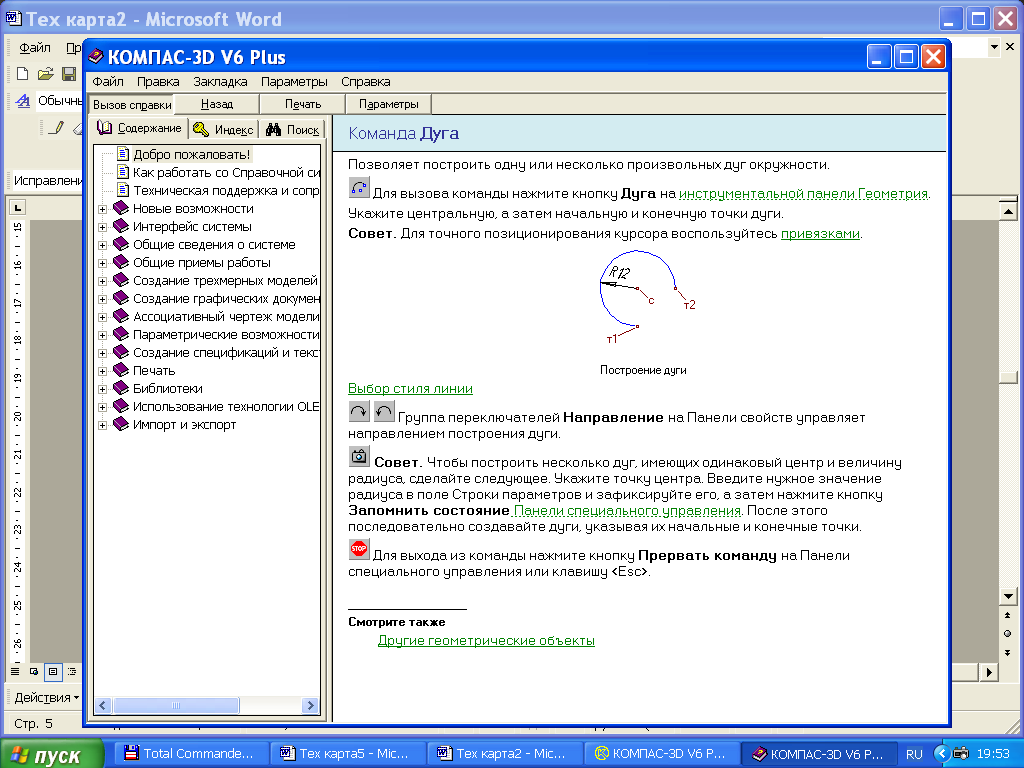Click the Word New document icon
This screenshot has width=1024, height=768.
(22, 74)
